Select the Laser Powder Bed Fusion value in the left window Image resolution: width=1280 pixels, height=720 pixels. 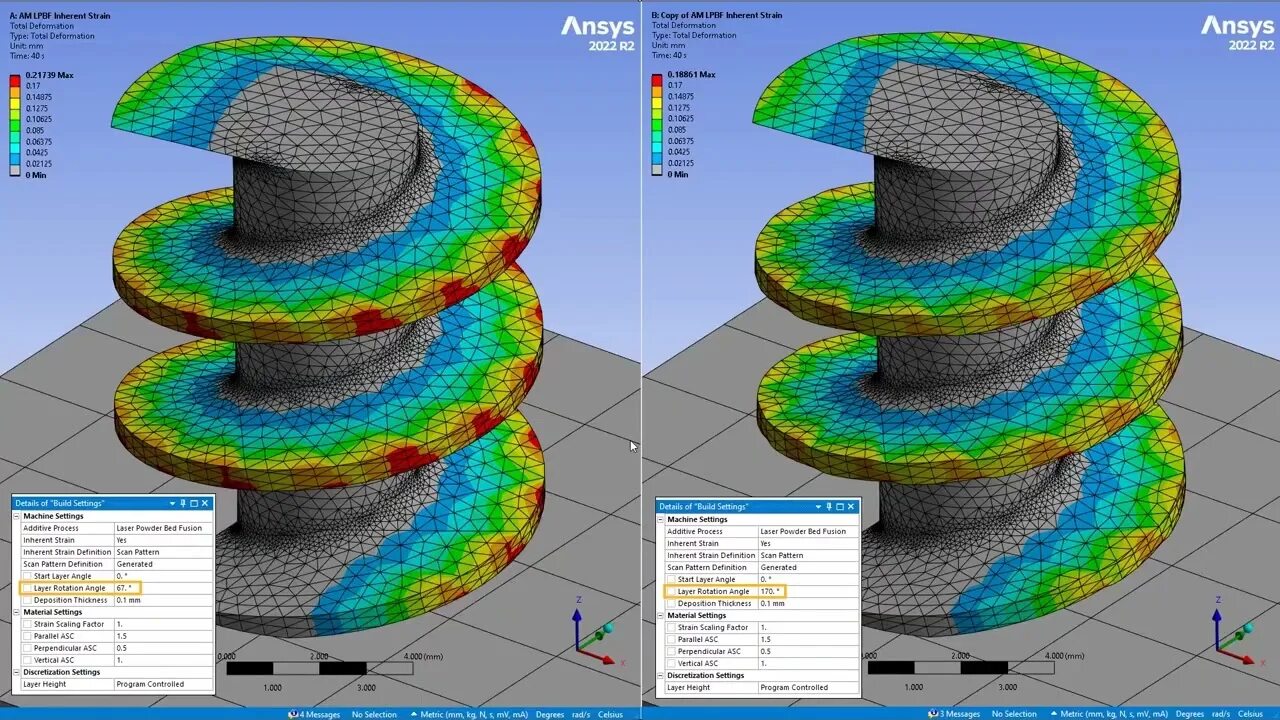(x=163, y=528)
